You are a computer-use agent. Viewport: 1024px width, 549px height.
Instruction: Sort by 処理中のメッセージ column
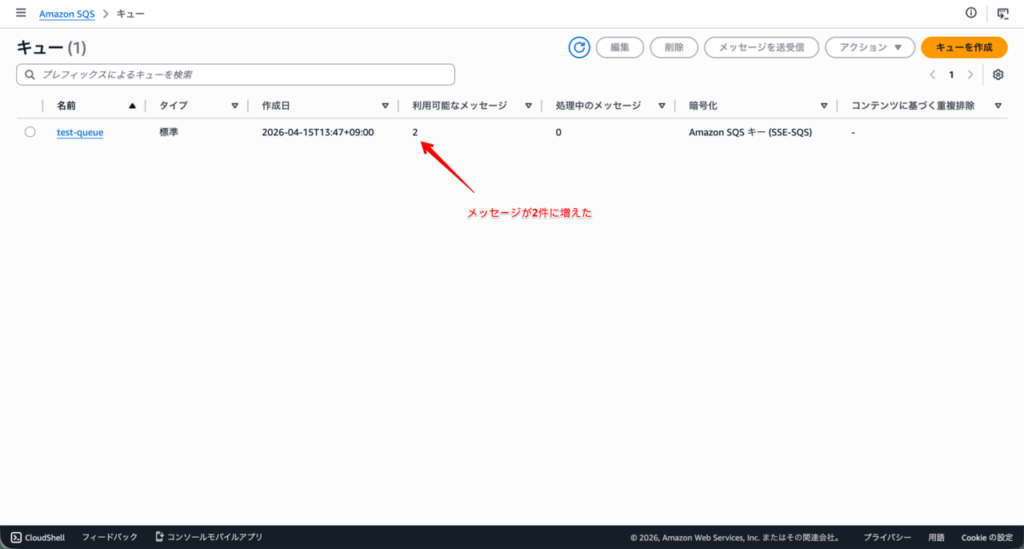(662, 106)
